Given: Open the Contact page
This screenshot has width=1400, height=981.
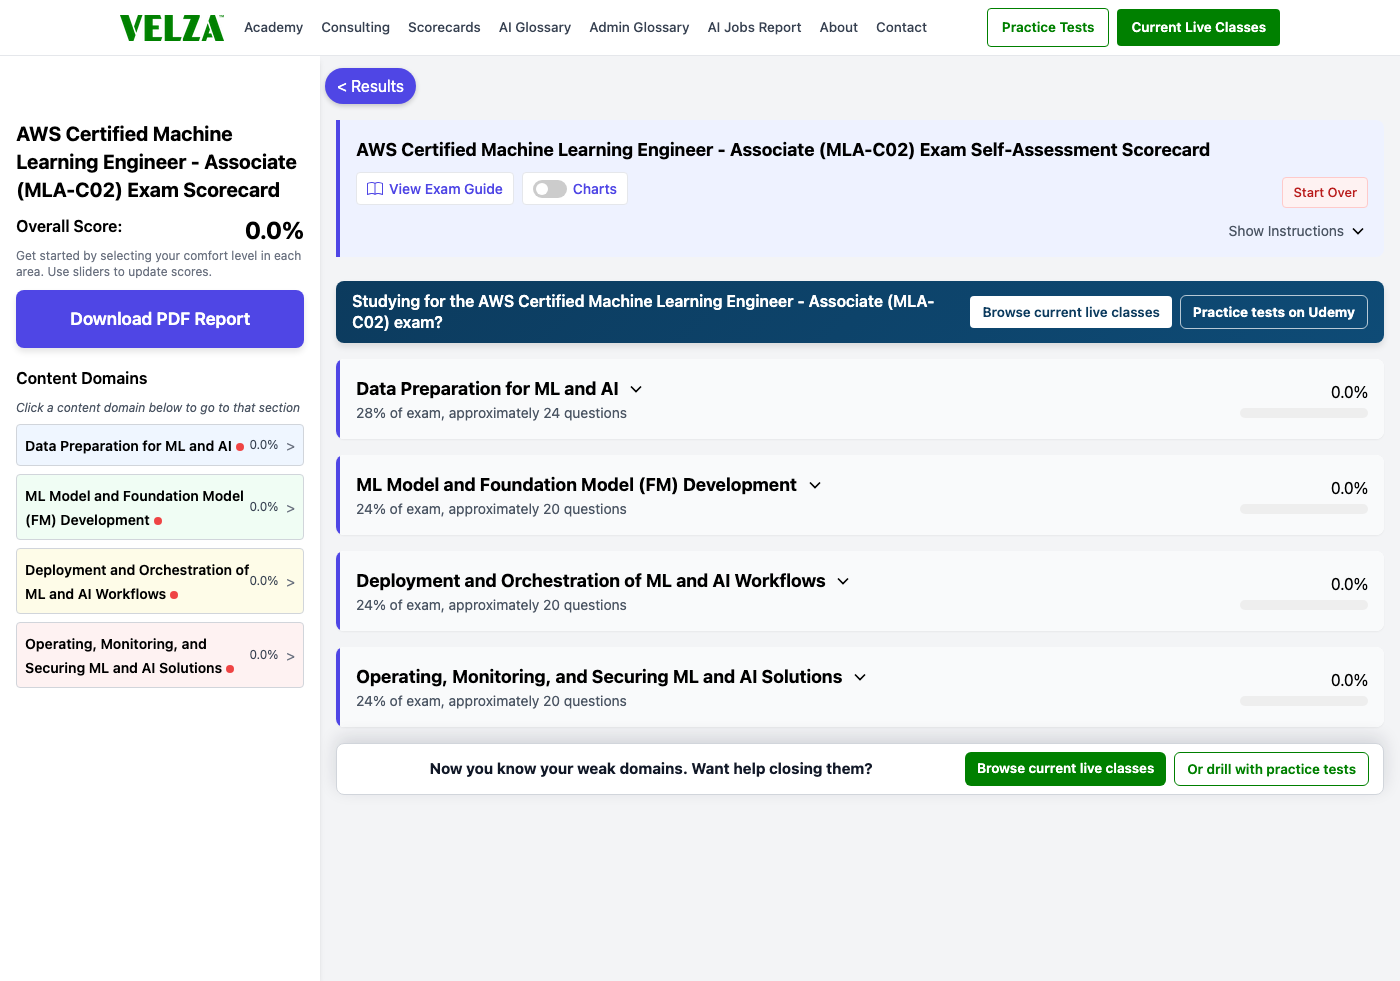Looking at the screenshot, I should [x=901, y=27].
